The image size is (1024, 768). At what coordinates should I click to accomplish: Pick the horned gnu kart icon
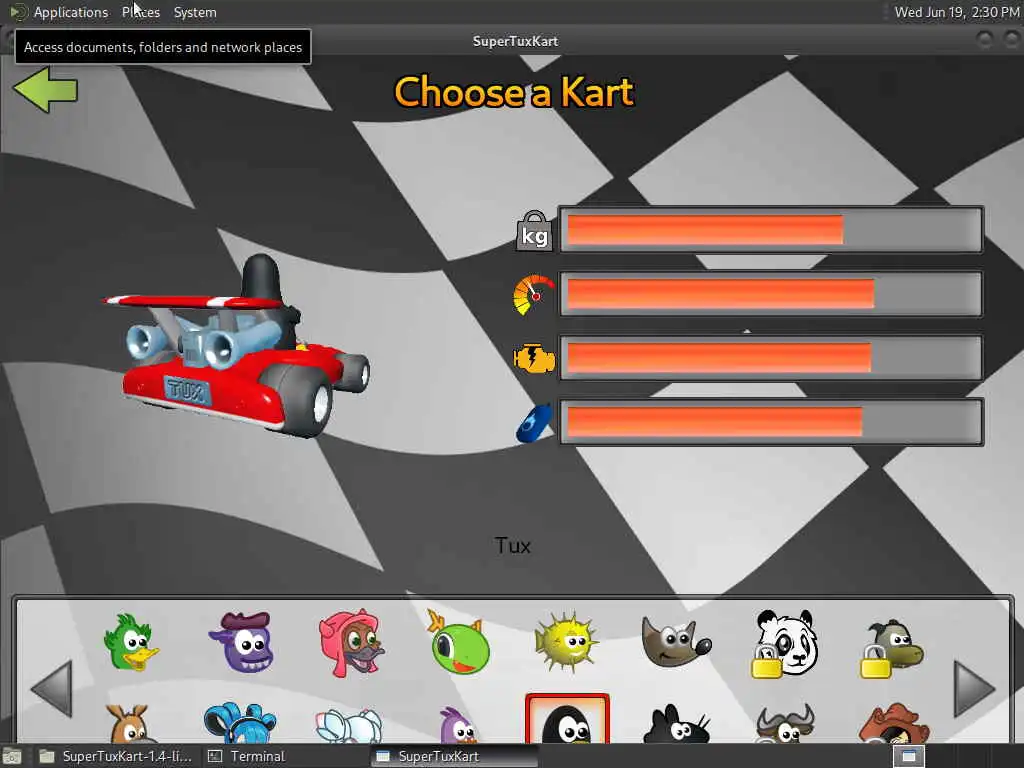784,723
